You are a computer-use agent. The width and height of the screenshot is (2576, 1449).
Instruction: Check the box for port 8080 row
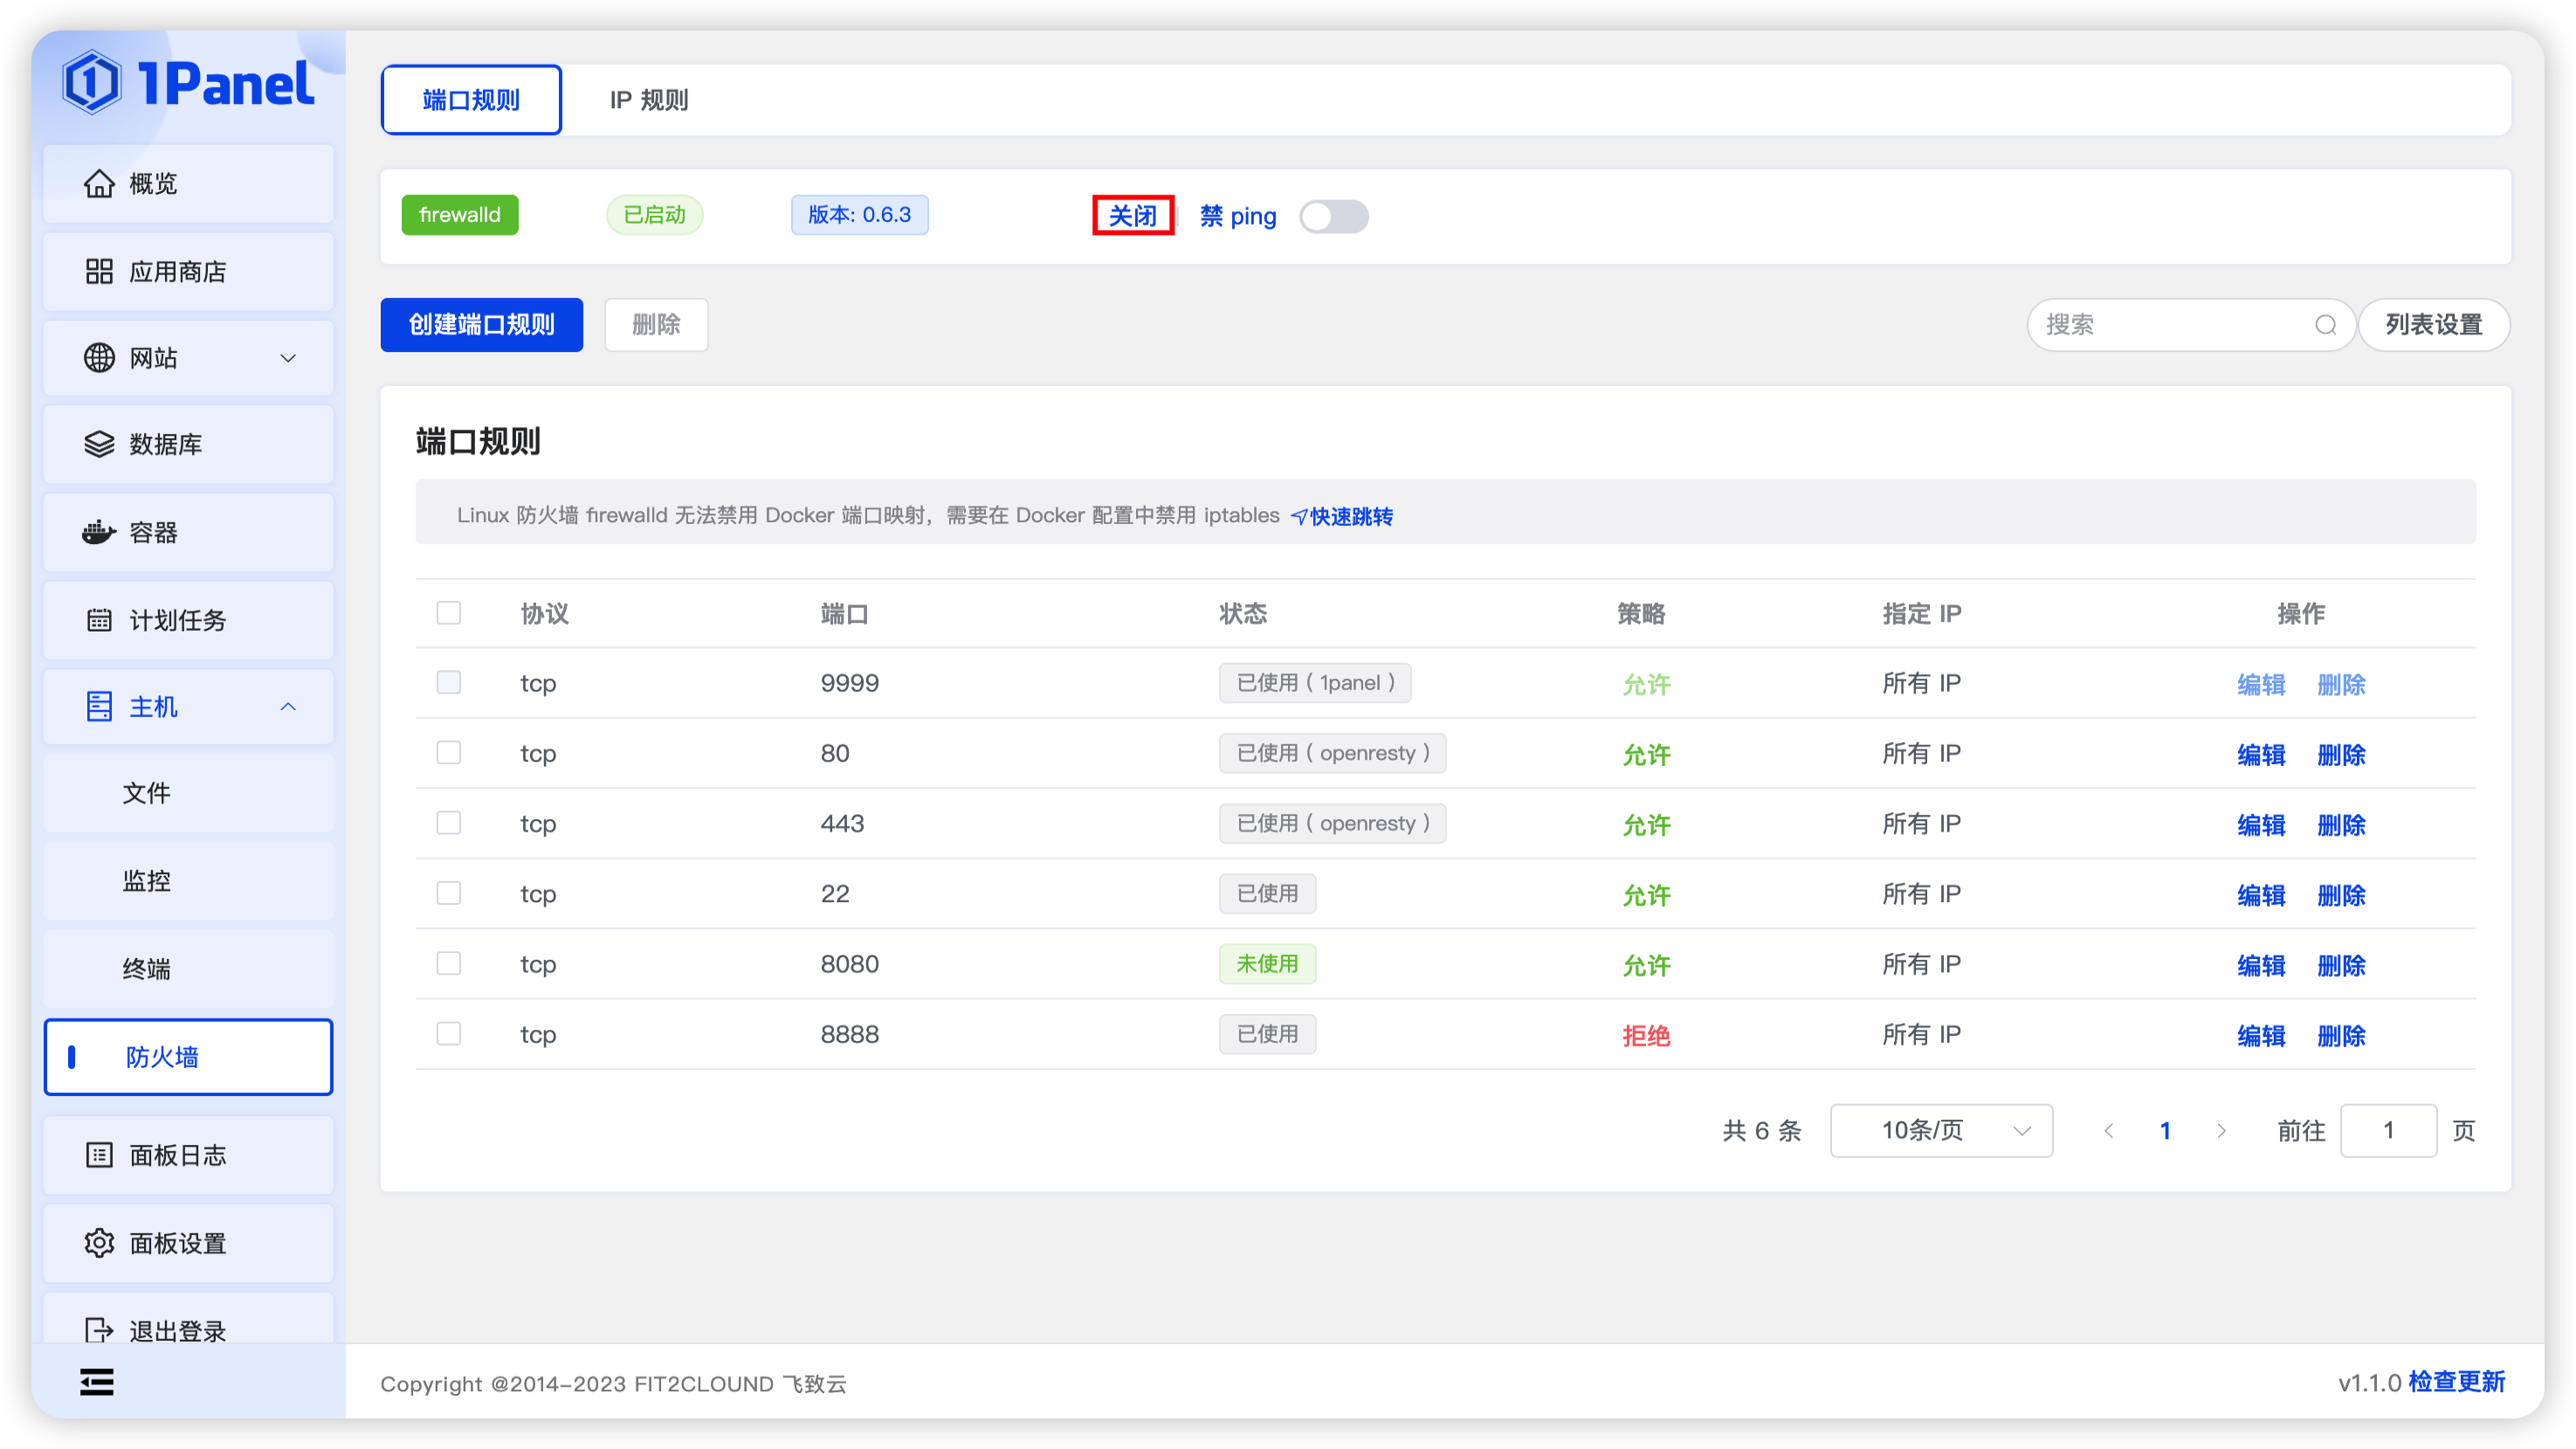448,963
